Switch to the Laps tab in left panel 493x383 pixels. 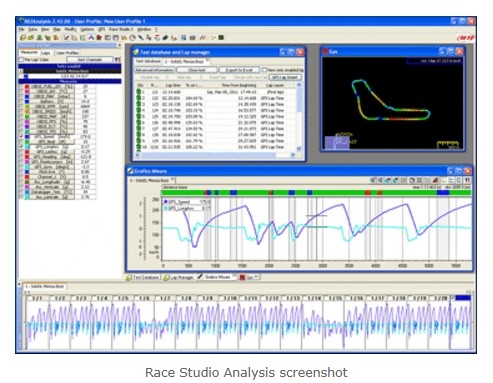point(45,53)
